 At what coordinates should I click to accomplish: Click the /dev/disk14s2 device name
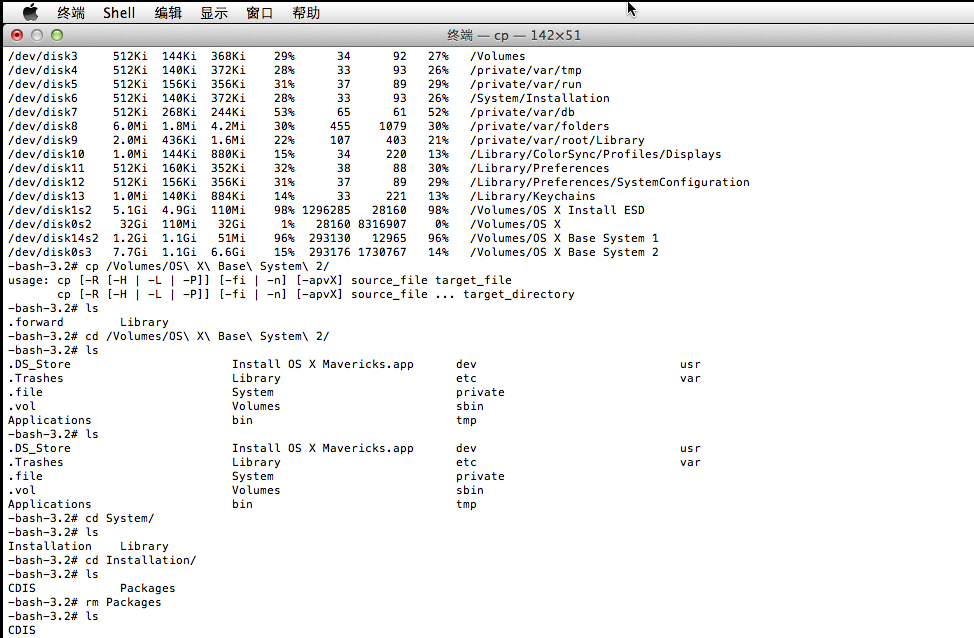point(53,238)
